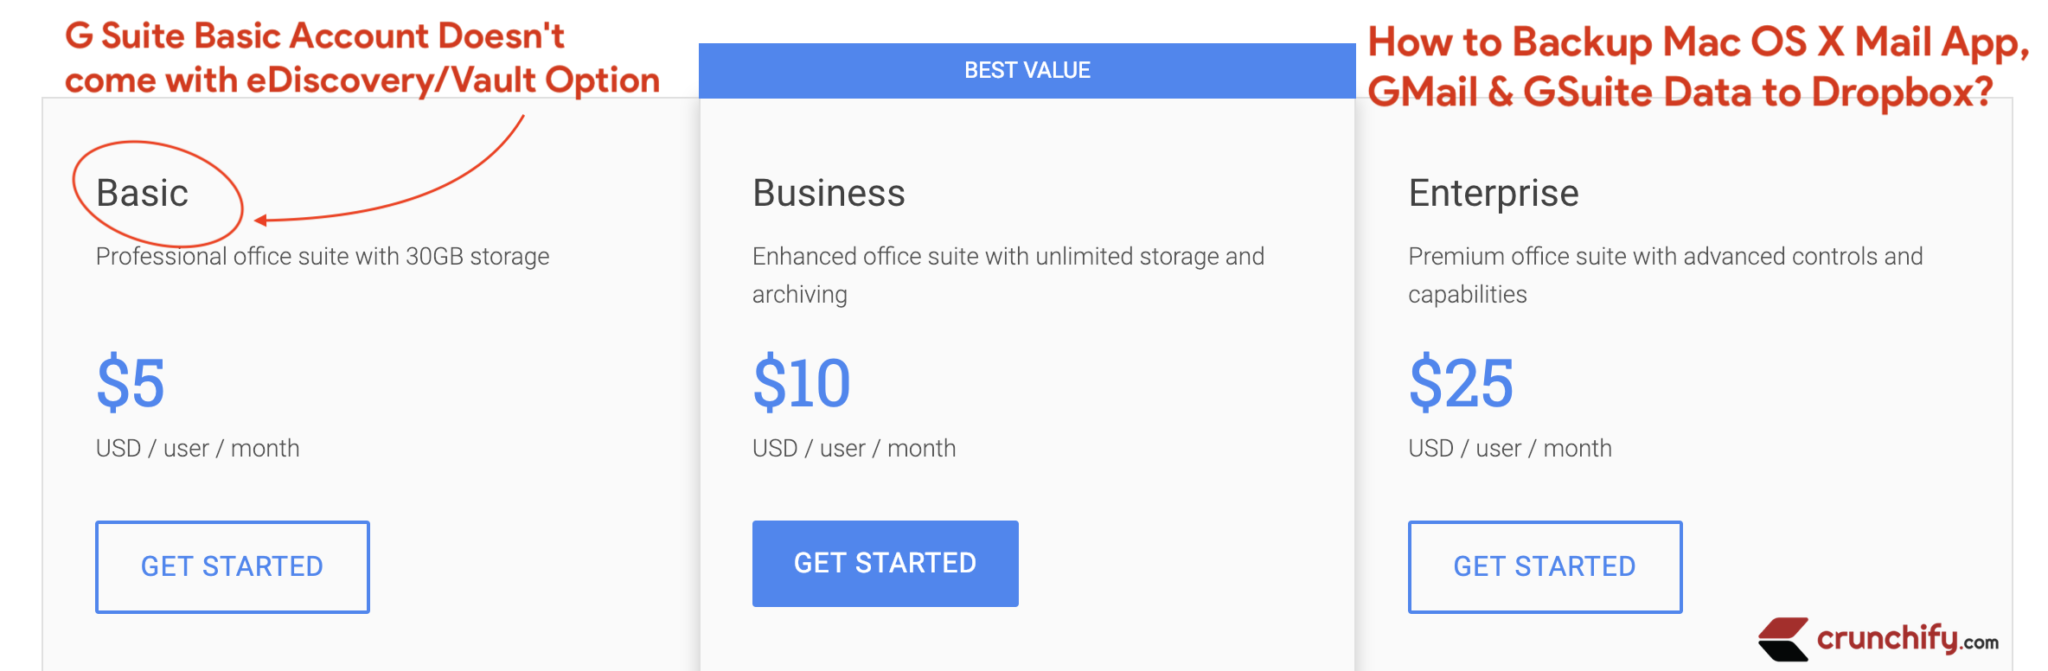
Task: Click the Basic plan heading
Action: pyautogui.click(x=142, y=193)
